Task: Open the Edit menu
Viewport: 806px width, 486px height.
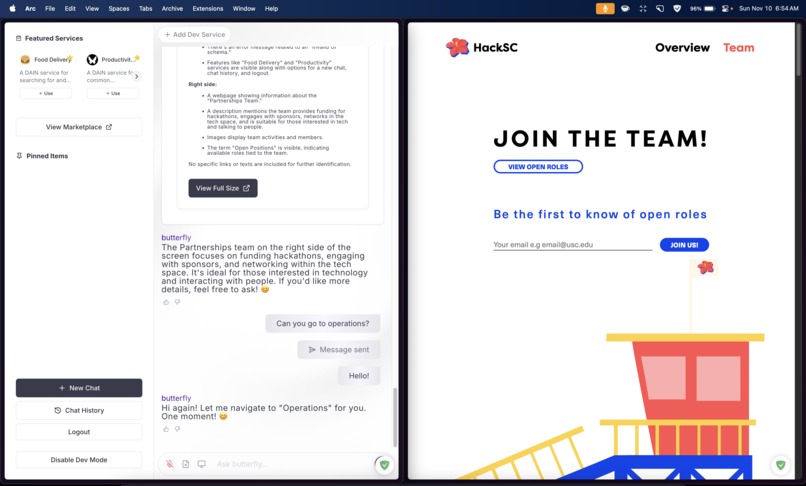Action: [x=70, y=9]
